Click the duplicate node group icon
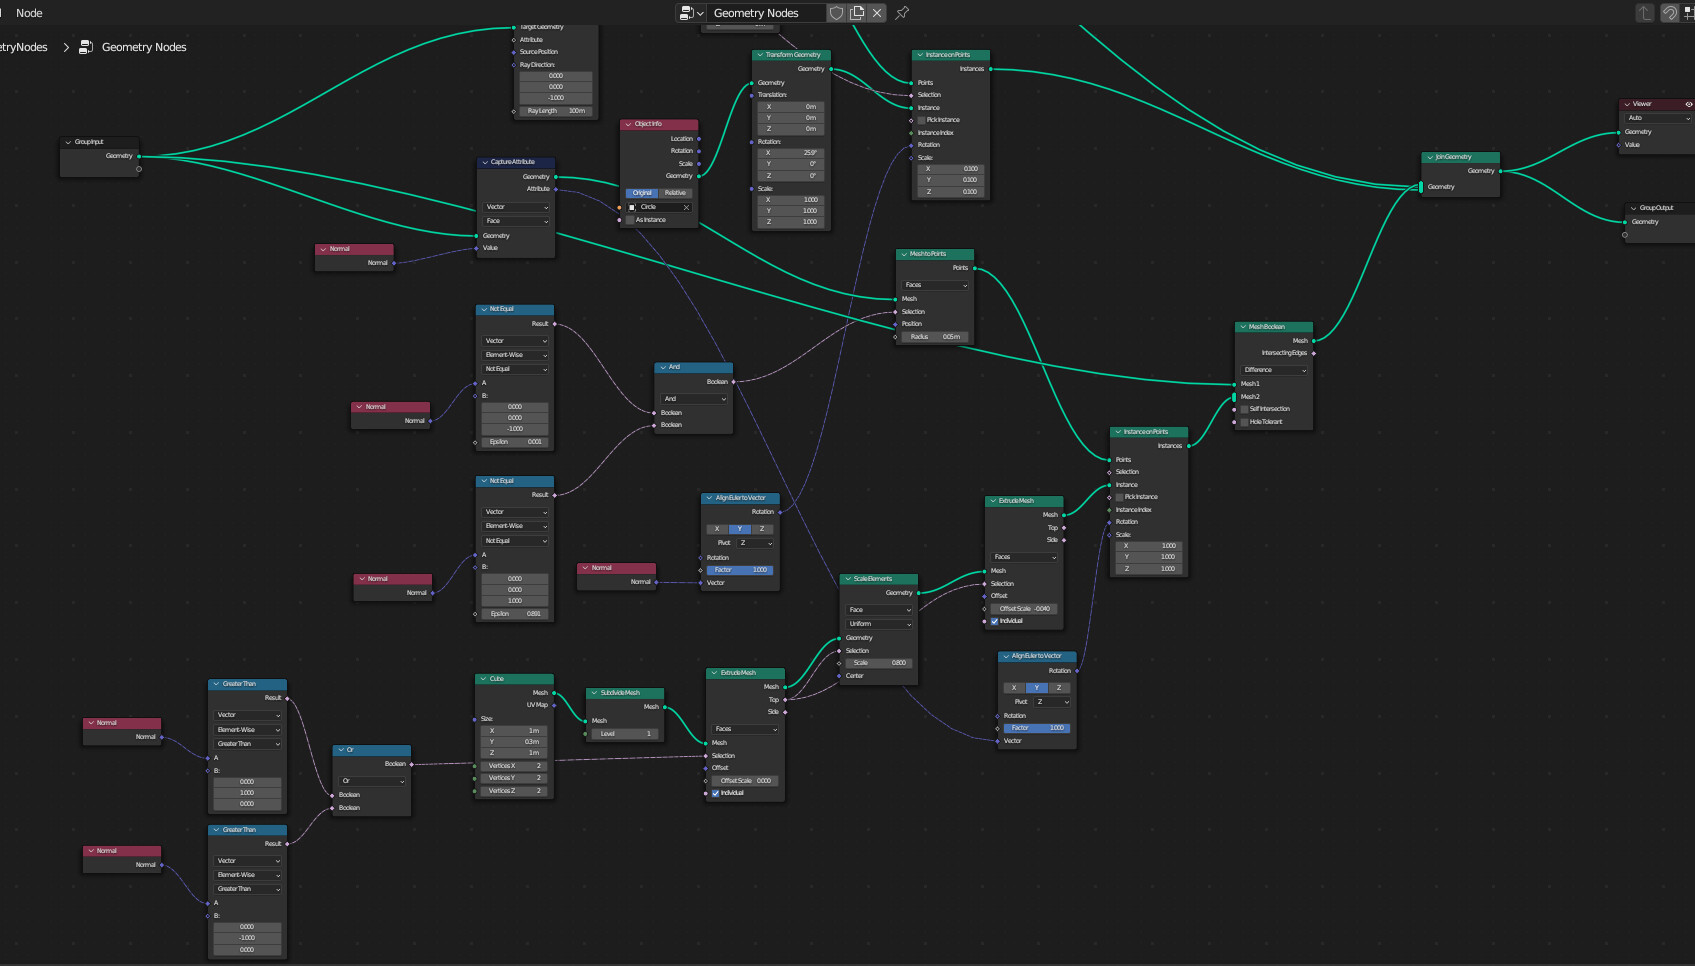This screenshot has height=966, width=1695. (x=857, y=13)
